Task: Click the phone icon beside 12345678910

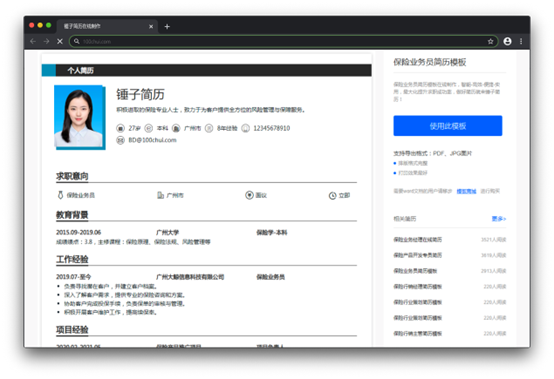Action: pyautogui.click(x=245, y=128)
